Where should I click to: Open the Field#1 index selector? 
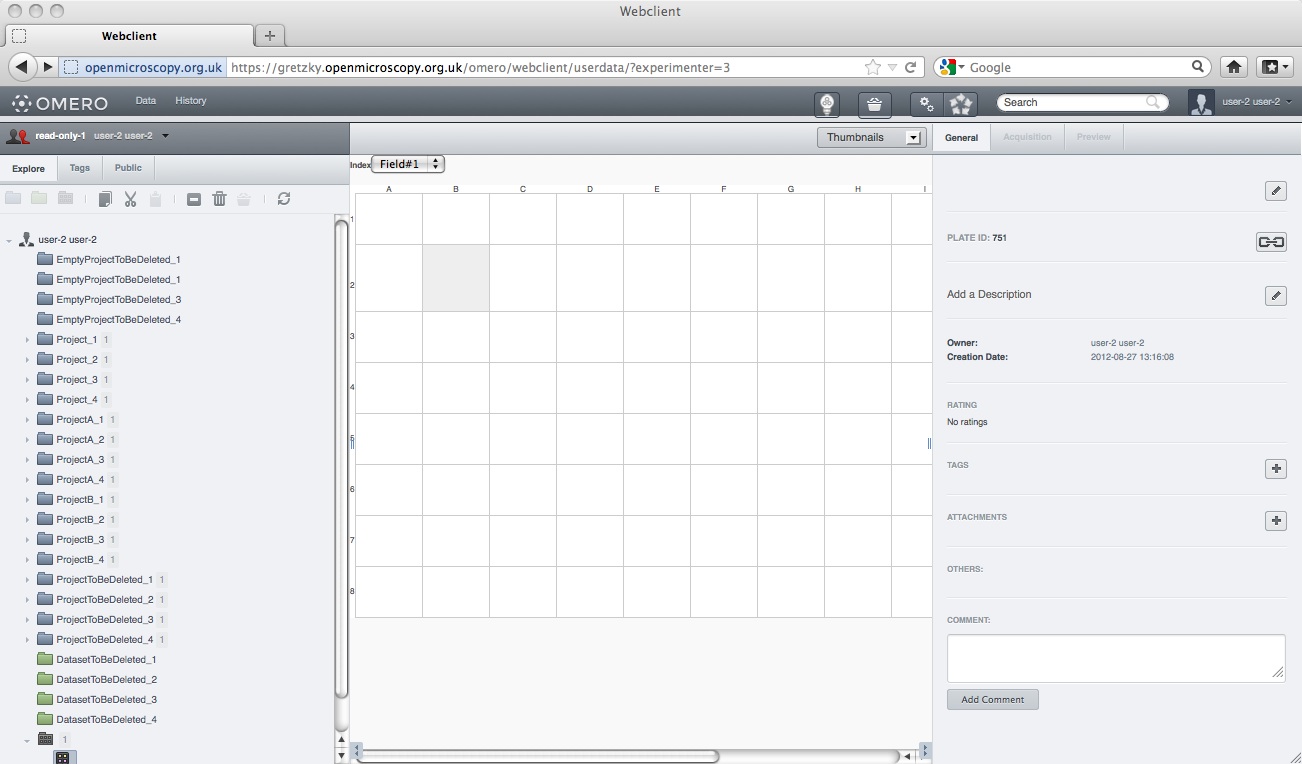(408, 164)
